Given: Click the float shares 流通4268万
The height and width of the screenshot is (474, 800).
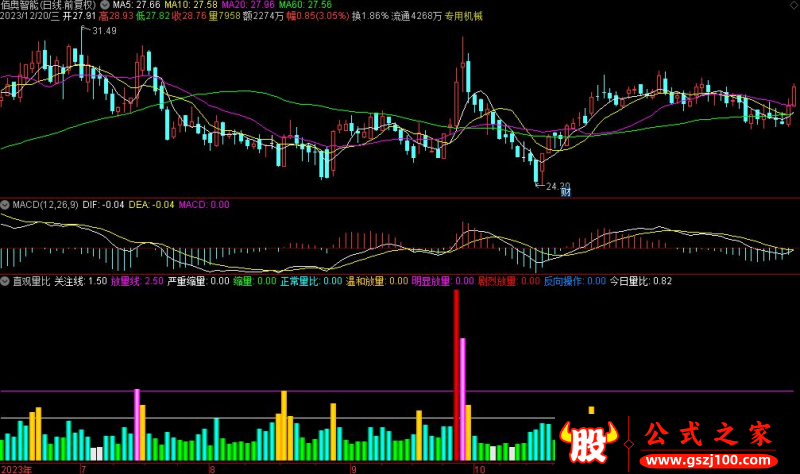Looking at the screenshot, I should (416, 16).
